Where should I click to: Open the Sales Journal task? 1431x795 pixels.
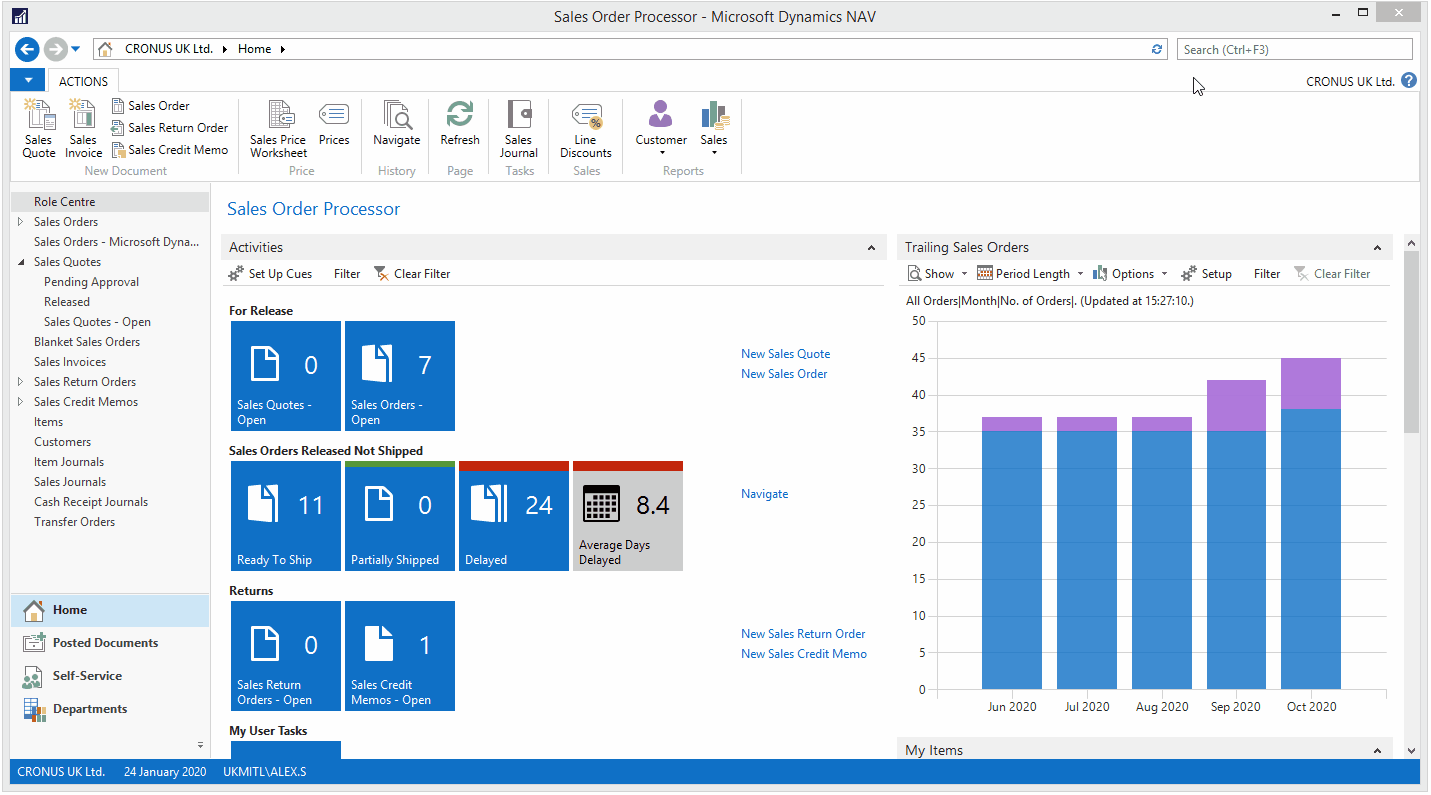pos(519,129)
